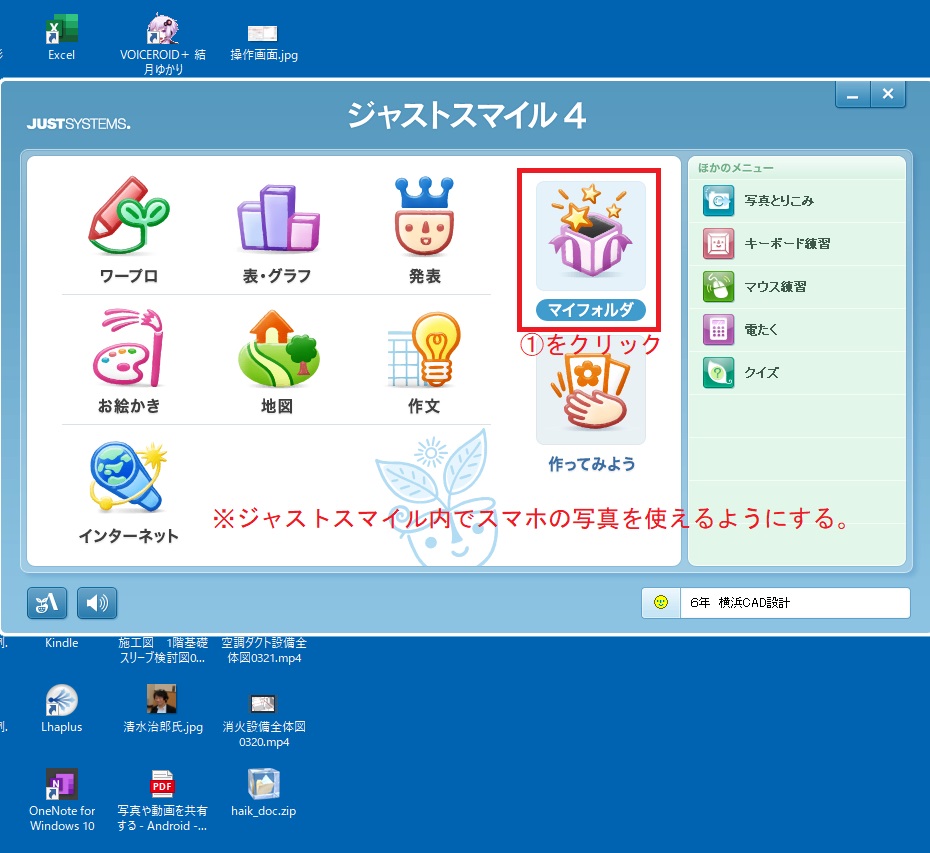The height and width of the screenshot is (853, 930).
Task: Click the JUSTSYSTEMS logo
Action: point(78,124)
